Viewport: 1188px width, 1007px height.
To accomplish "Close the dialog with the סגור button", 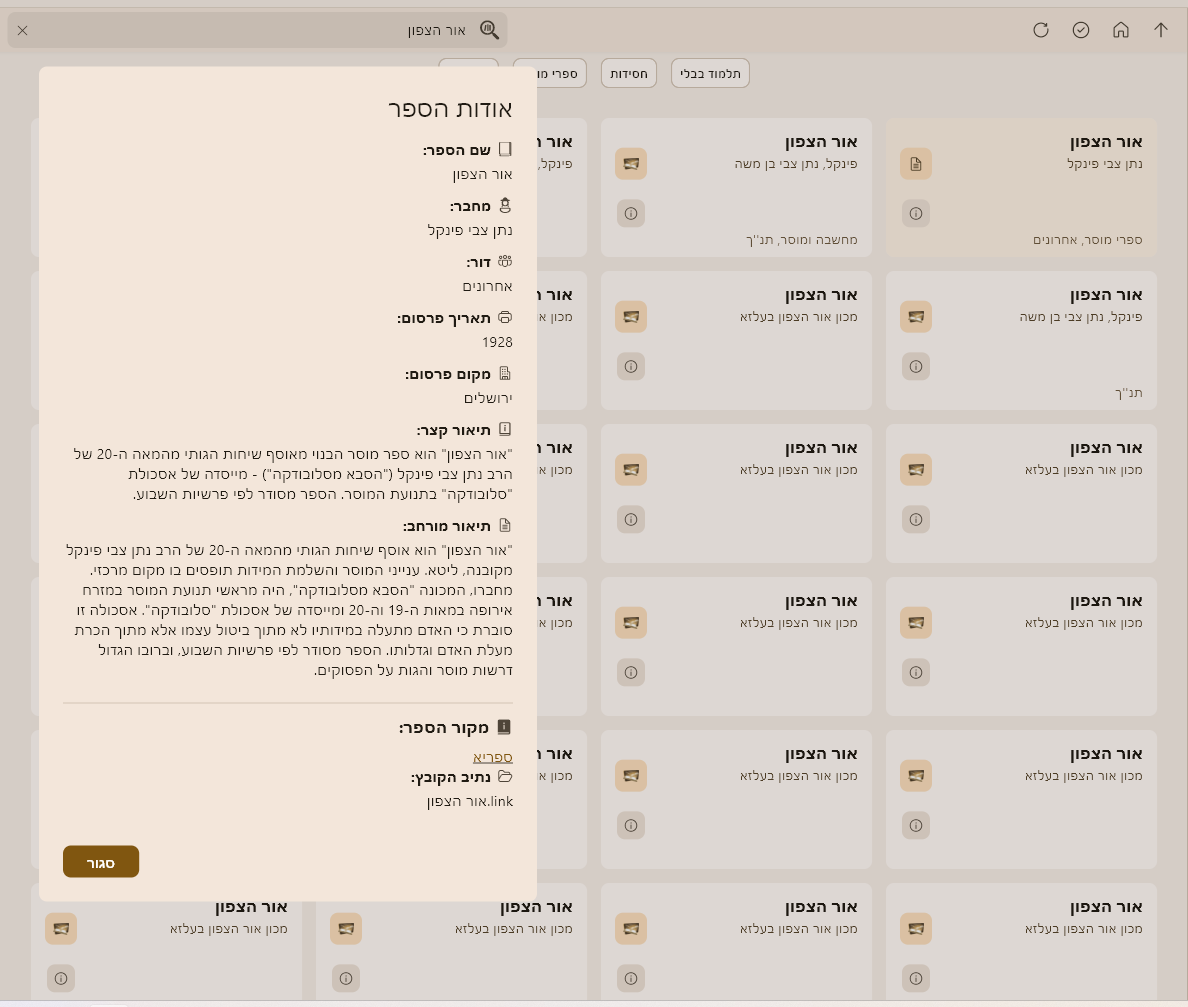I will (x=101, y=862).
